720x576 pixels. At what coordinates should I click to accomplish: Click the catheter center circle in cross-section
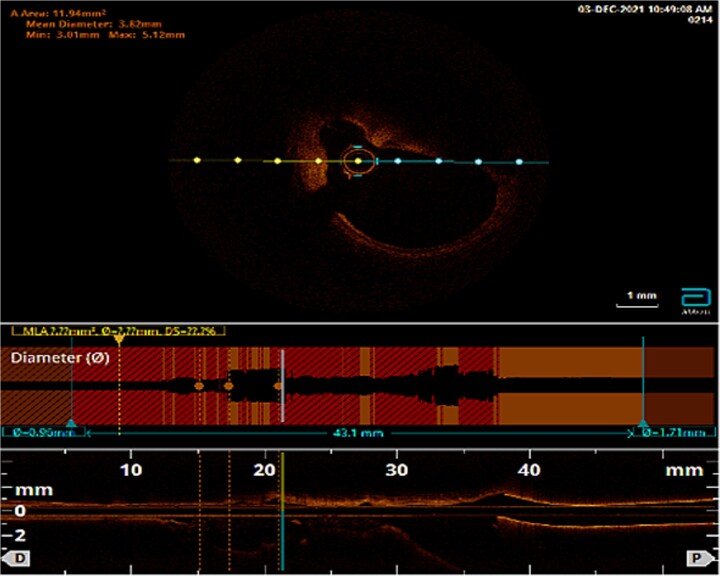(x=358, y=160)
